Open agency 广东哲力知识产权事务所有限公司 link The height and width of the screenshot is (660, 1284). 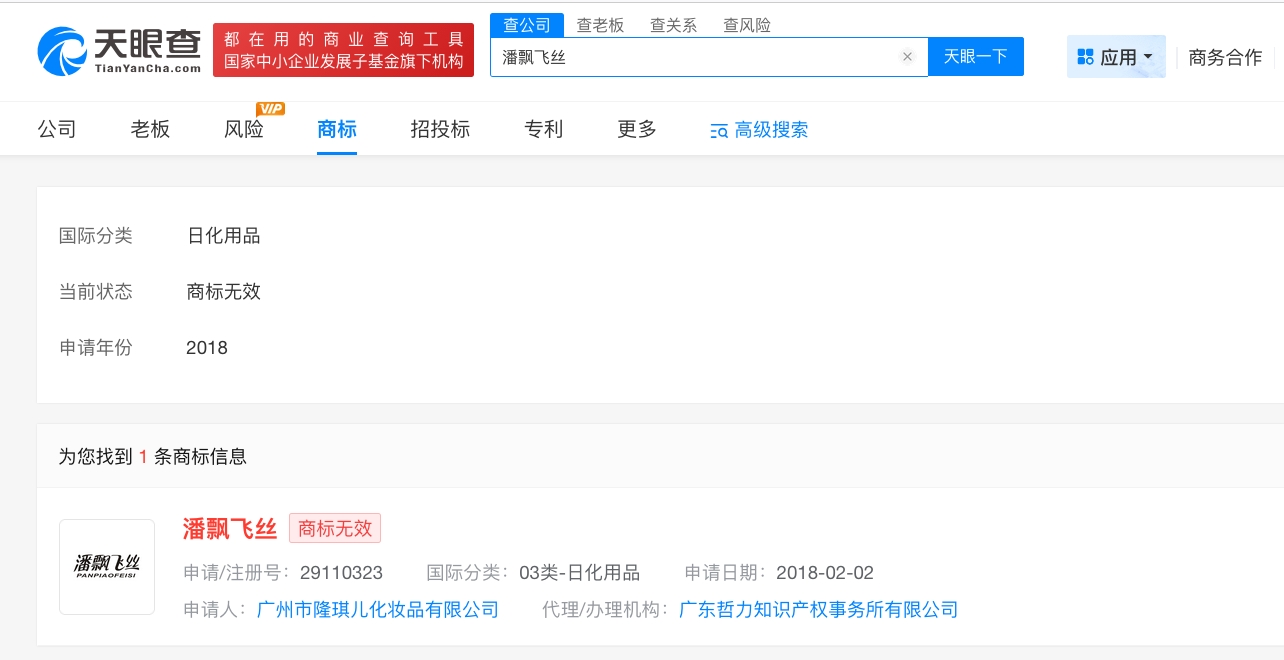pyautogui.click(x=818, y=609)
